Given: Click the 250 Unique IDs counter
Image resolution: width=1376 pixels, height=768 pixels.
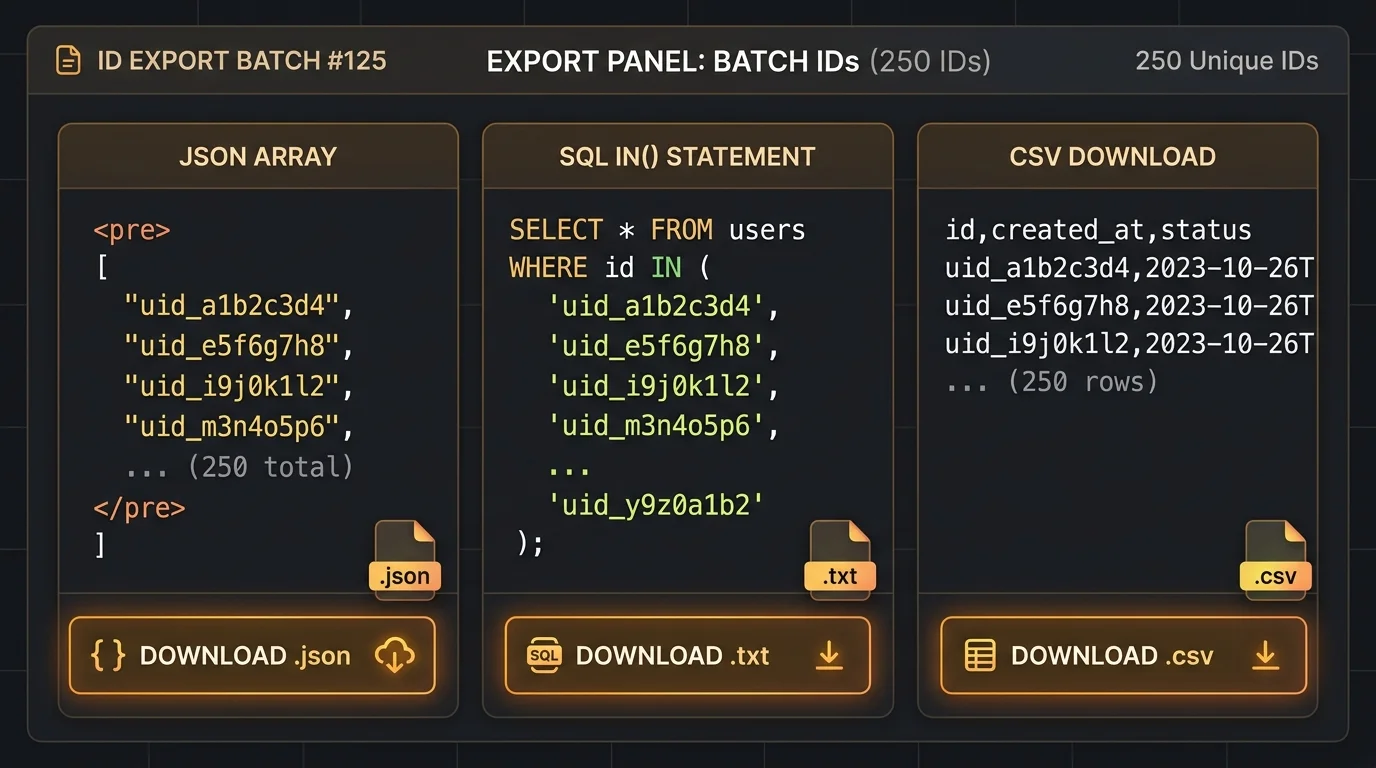Looking at the screenshot, I should coord(1227,60).
